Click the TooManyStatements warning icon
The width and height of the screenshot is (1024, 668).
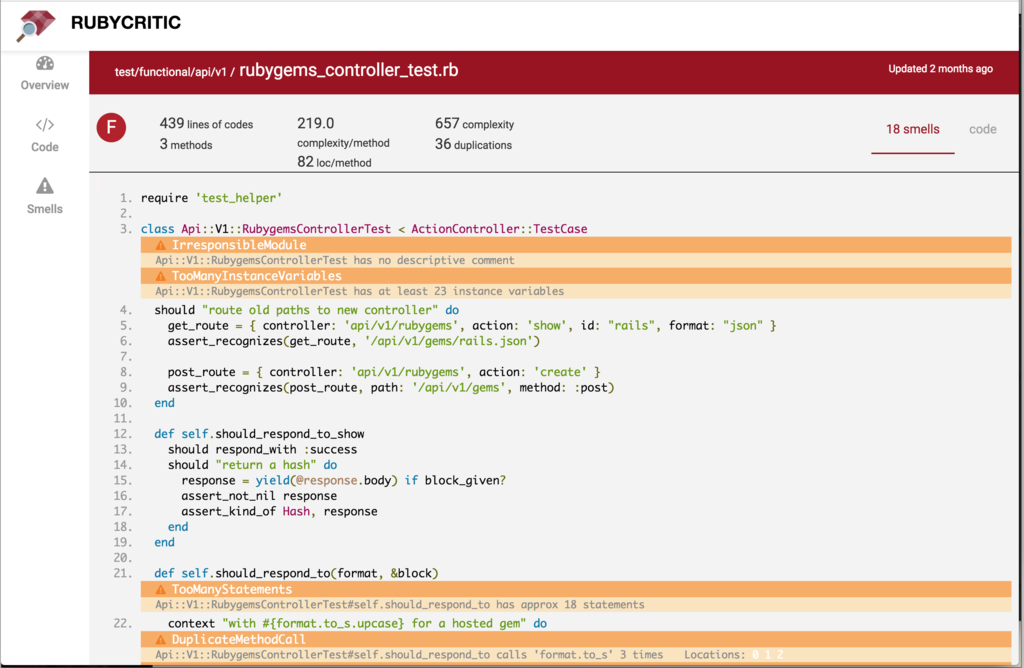tap(160, 590)
